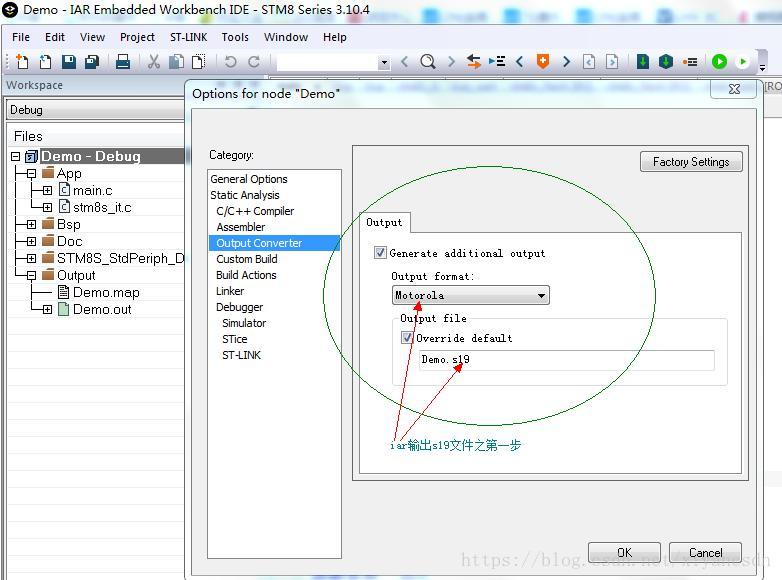Click the Save All toolbar icon
782x580 pixels.
(x=92, y=61)
